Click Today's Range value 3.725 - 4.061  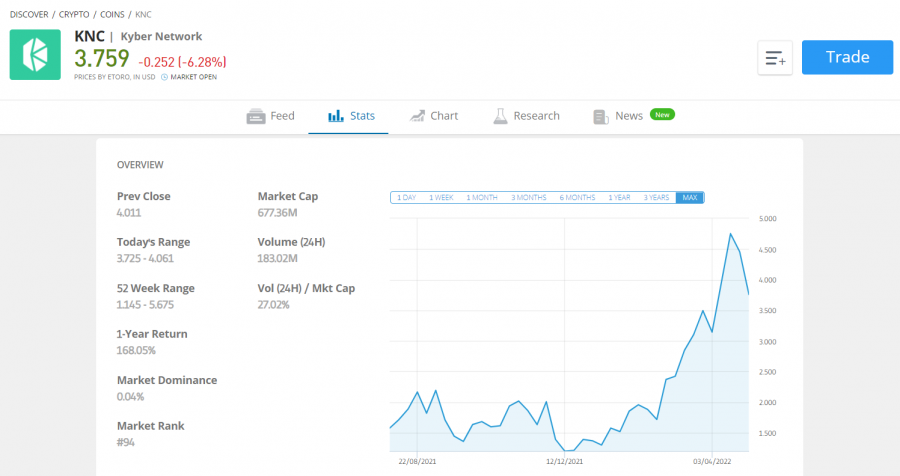pos(145,258)
